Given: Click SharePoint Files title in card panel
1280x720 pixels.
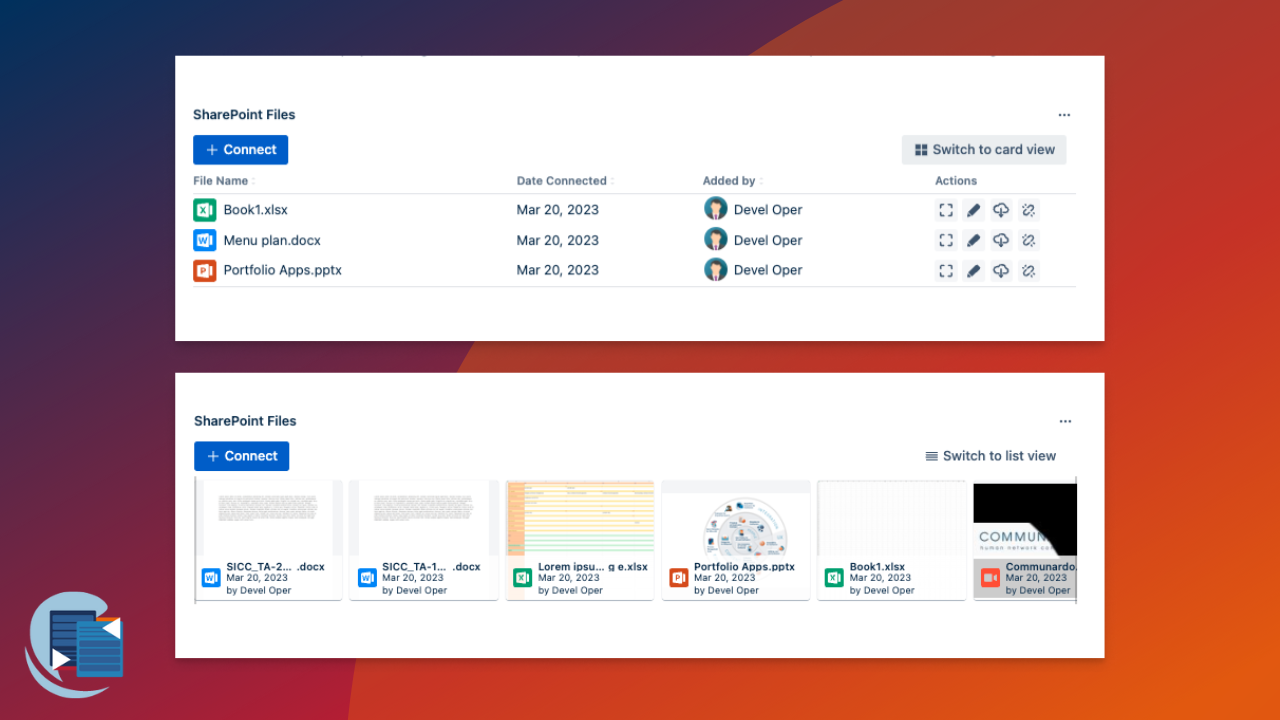Looking at the screenshot, I should [x=245, y=421].
